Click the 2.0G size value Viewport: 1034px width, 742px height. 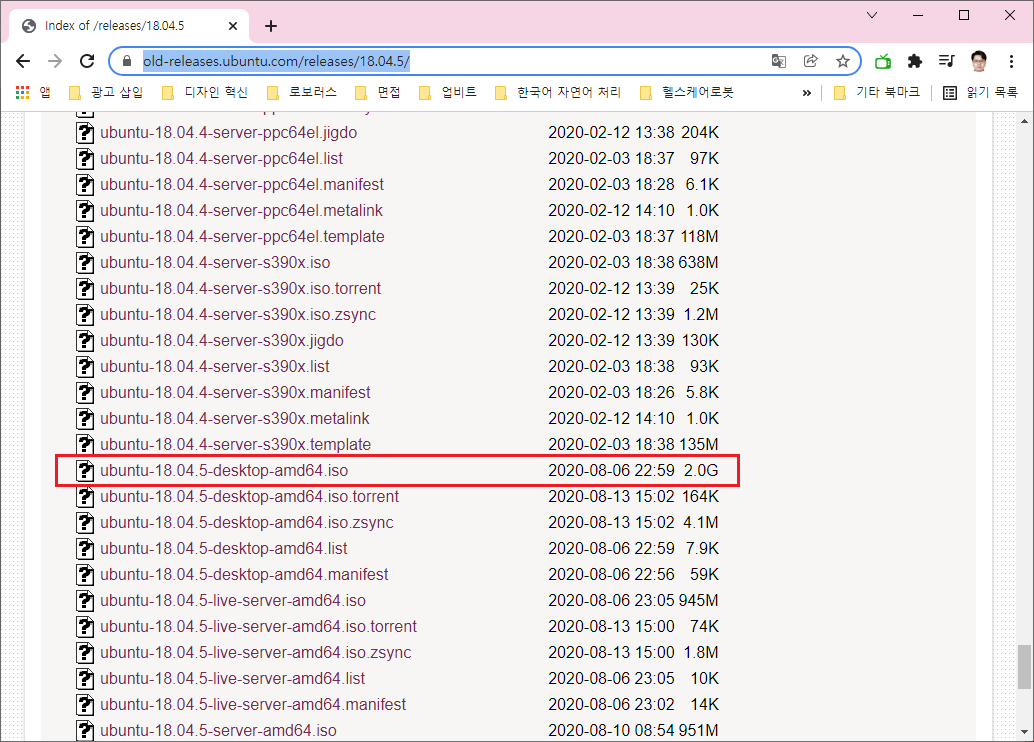click(x=701, y=471)
